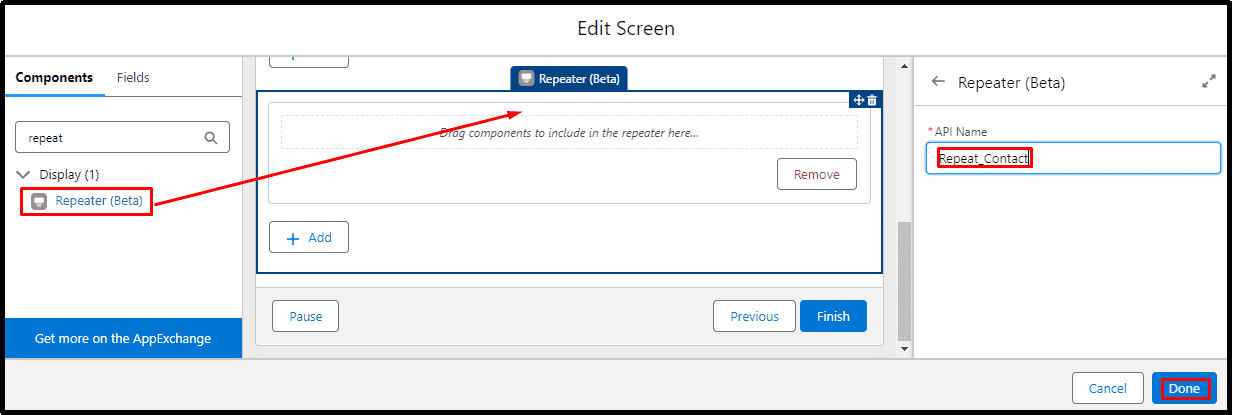Click the trash icon on the Repeater component
Image resolution: width=1233 pixels, height=415 pixels.
[x=872, y=100]
